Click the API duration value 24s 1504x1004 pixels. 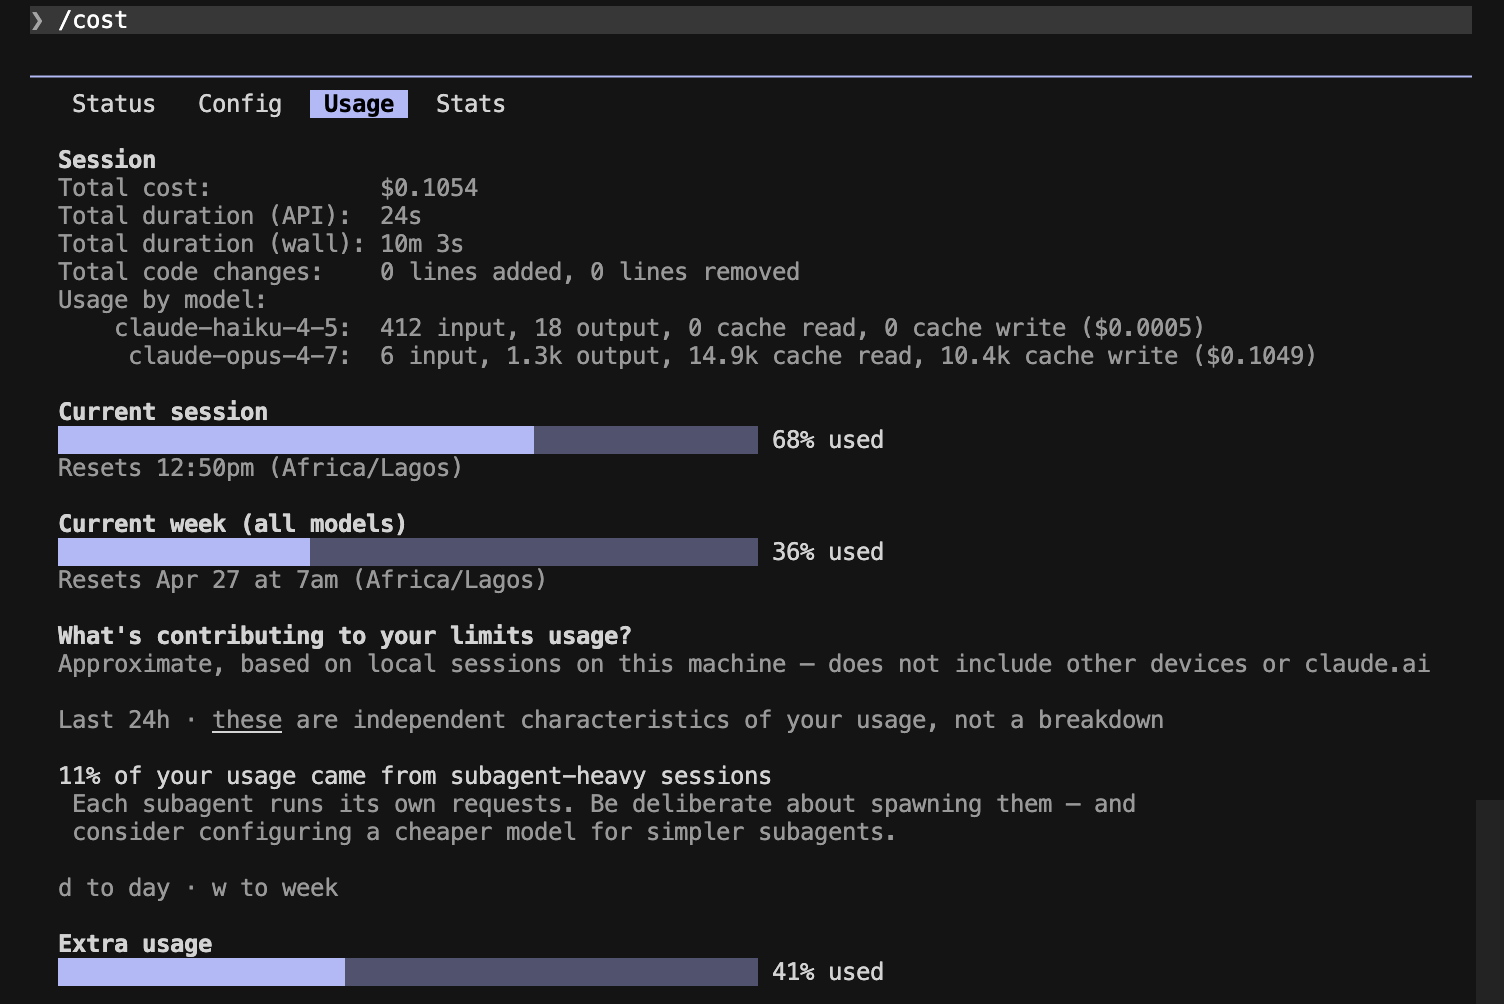401,216
